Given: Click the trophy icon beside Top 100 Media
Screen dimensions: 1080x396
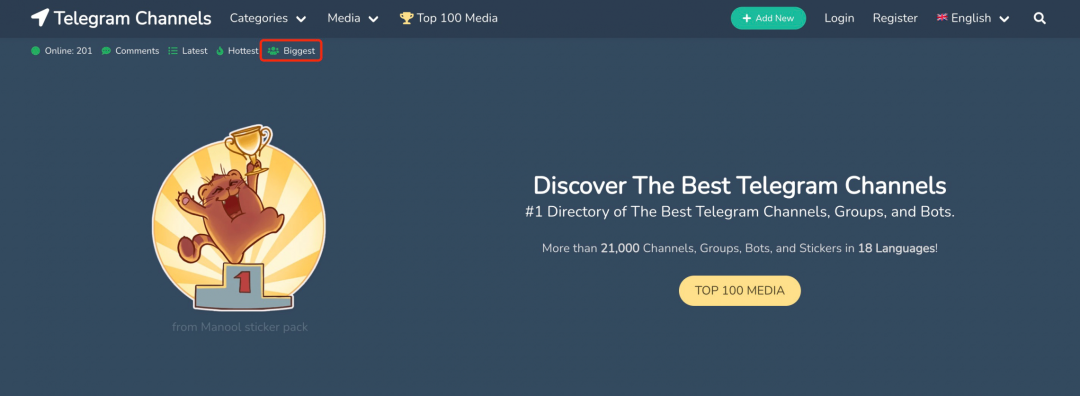Looking at the screenshot, I should (x=406, y=19).
